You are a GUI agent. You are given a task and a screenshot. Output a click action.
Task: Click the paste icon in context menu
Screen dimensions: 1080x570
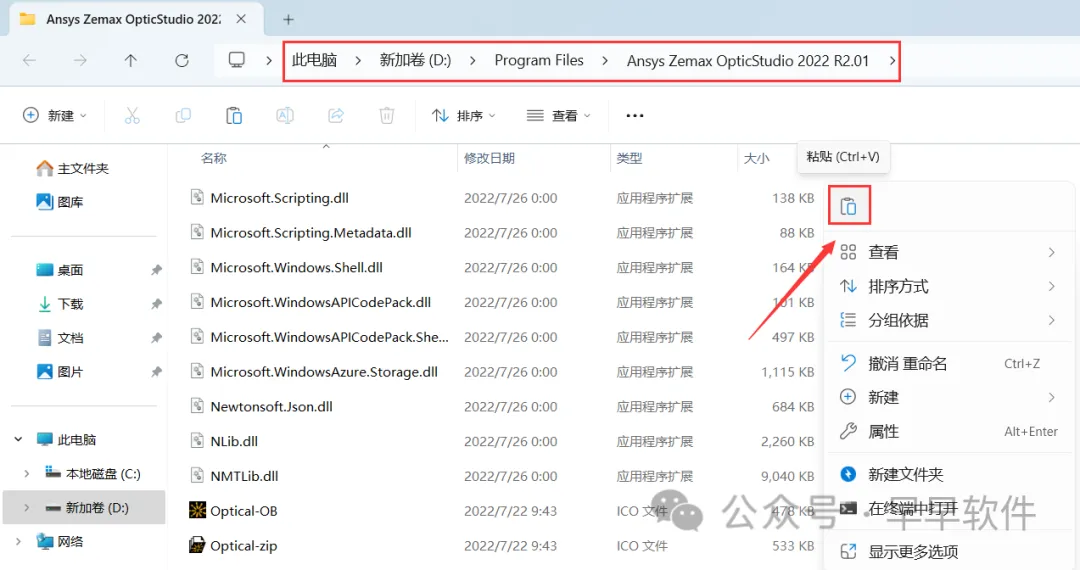849,206
